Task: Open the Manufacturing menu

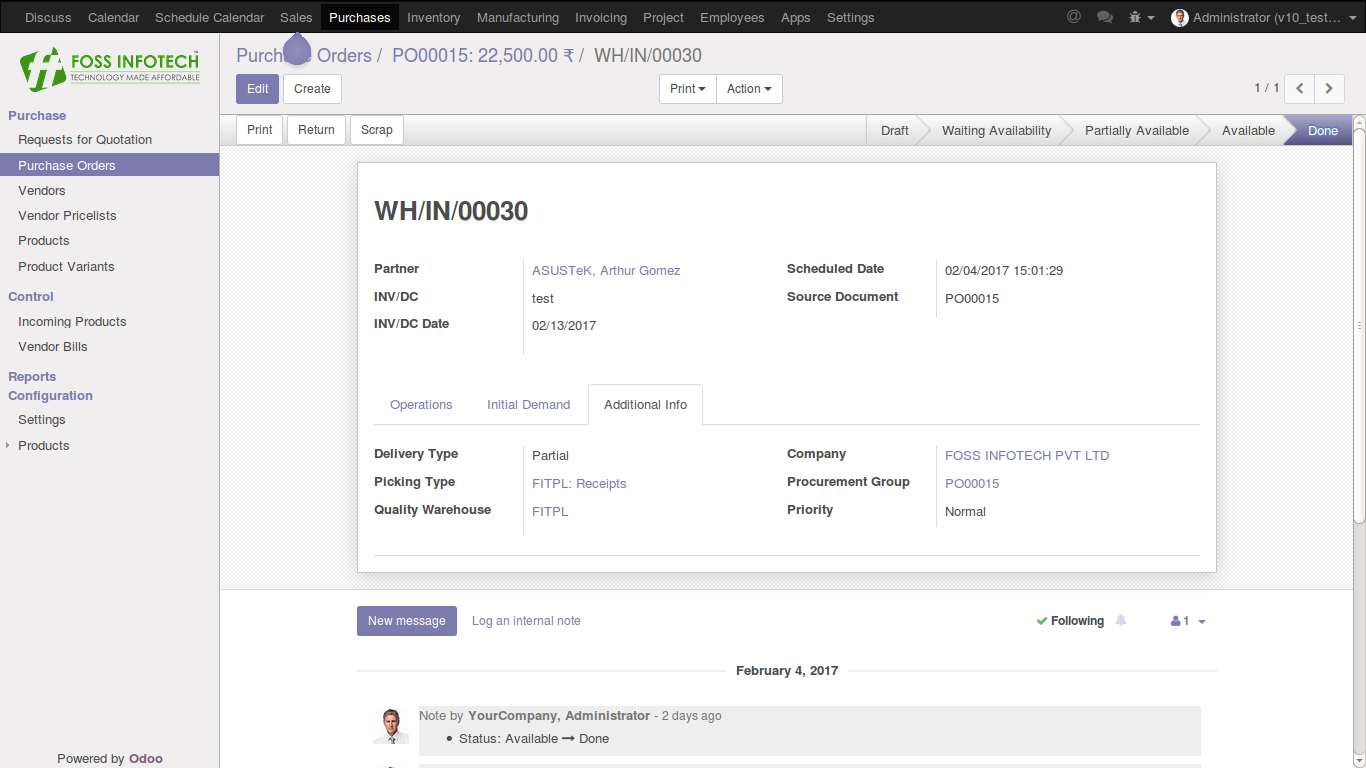Action: (518, 17)
